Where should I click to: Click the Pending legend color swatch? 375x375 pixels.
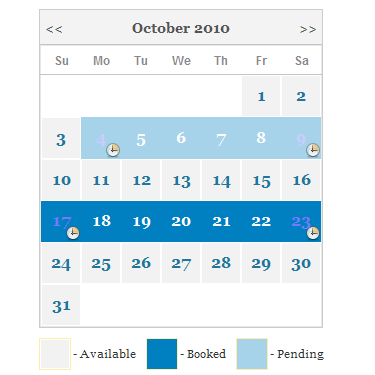252,354
